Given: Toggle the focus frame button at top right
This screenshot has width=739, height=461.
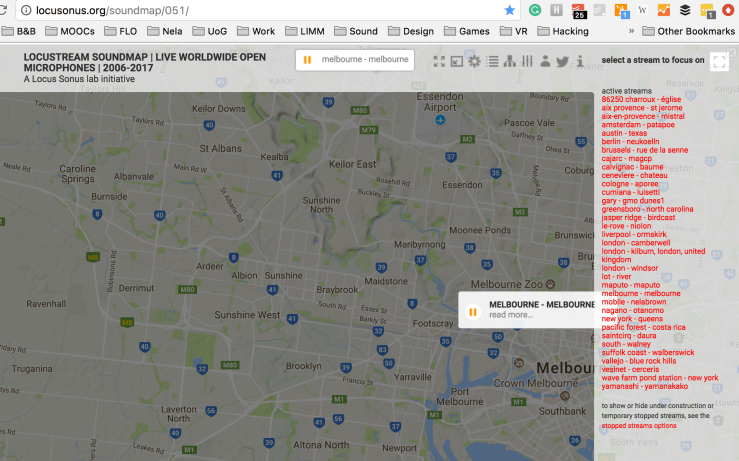Looking at the screenshot, I should (x=719, y=61).
